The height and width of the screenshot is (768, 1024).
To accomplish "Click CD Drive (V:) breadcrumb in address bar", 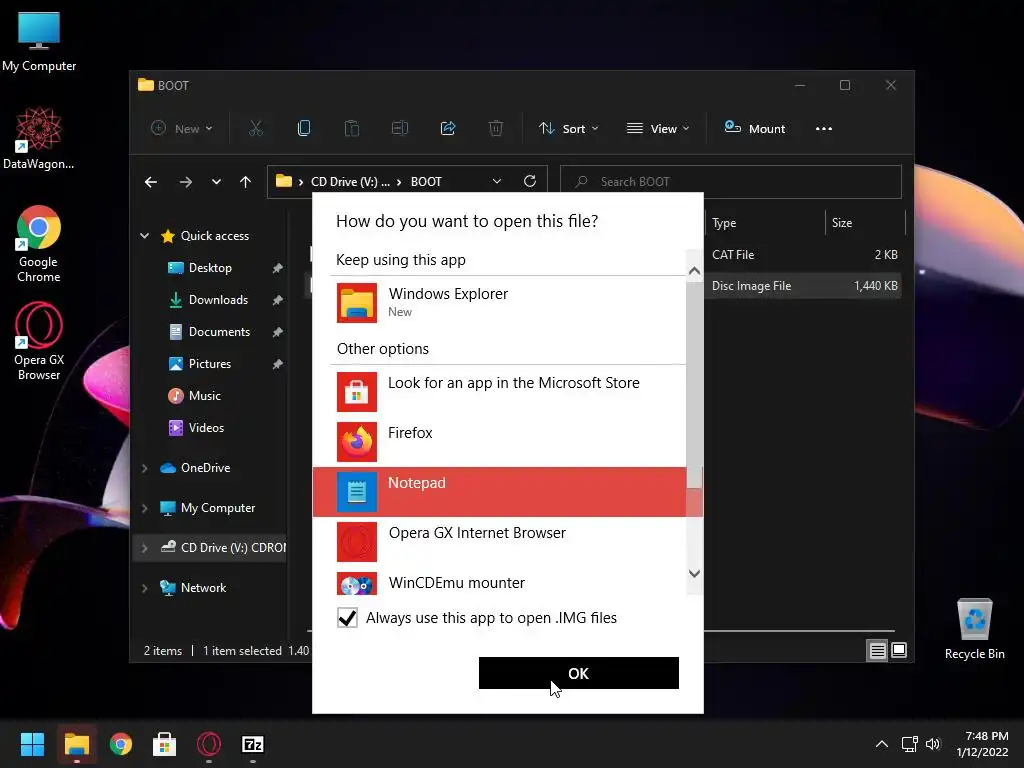I will (350, 182).
